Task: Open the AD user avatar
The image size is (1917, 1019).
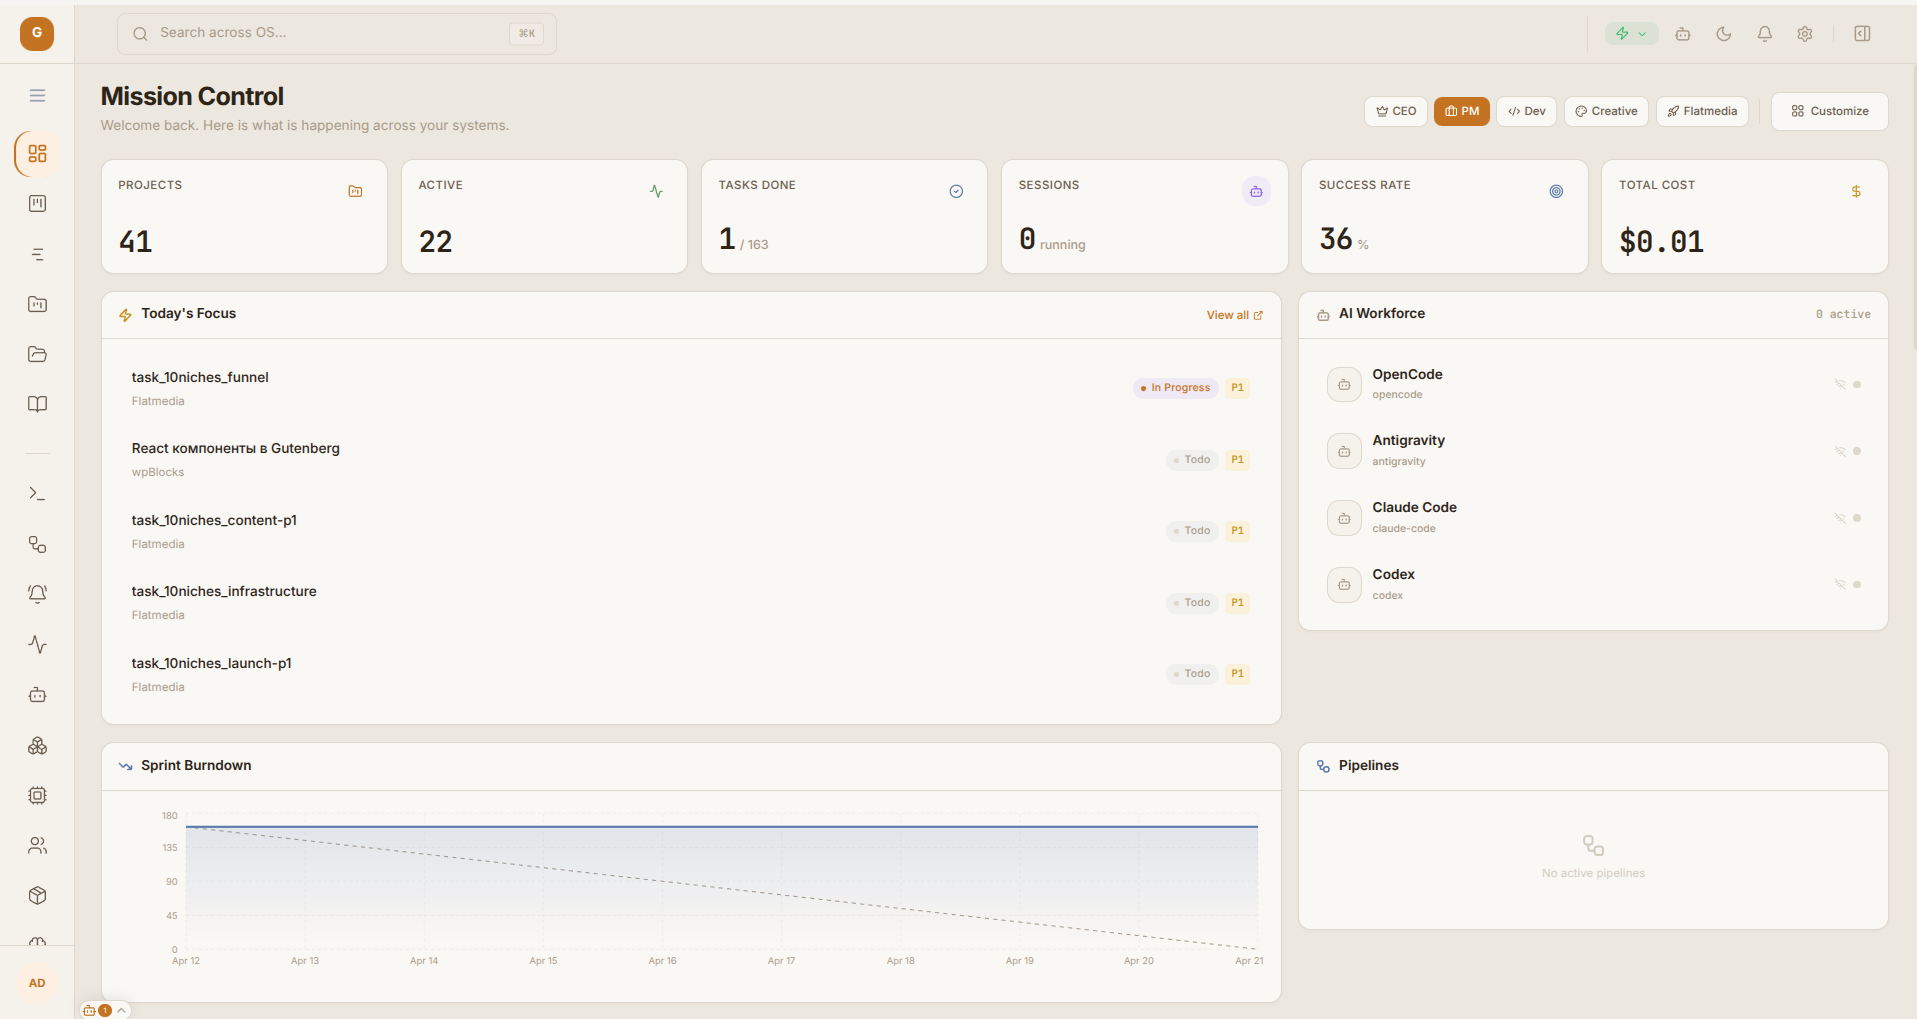Action: coord(37,983)
